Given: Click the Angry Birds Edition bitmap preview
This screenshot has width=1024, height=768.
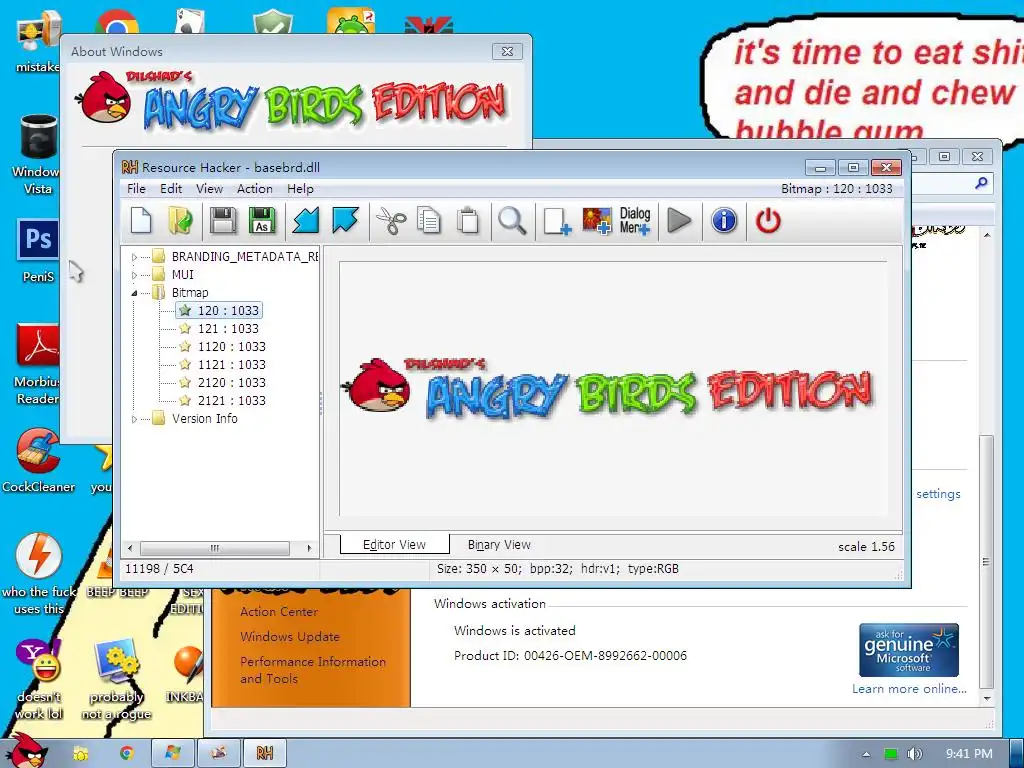Looking at the screenshot, I should point(614,390).
